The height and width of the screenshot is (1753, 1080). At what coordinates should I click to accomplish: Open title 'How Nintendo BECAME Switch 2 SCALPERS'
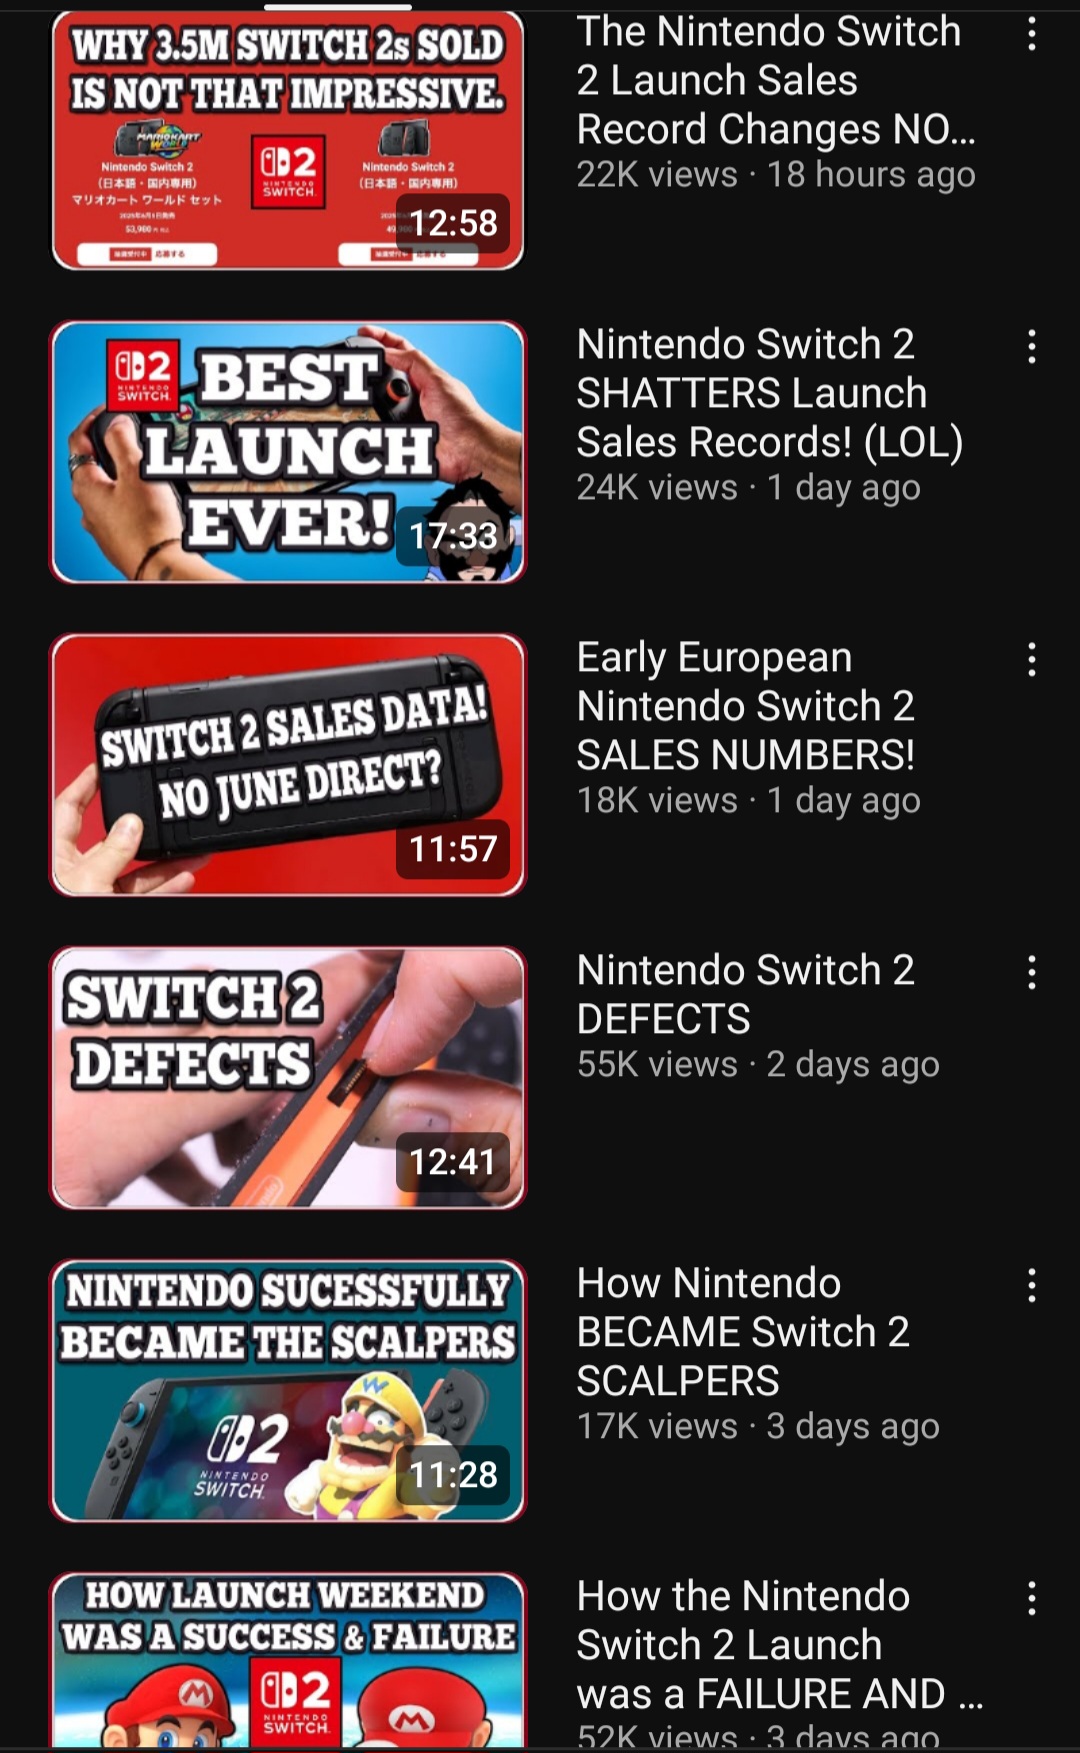click(744, 1332)
